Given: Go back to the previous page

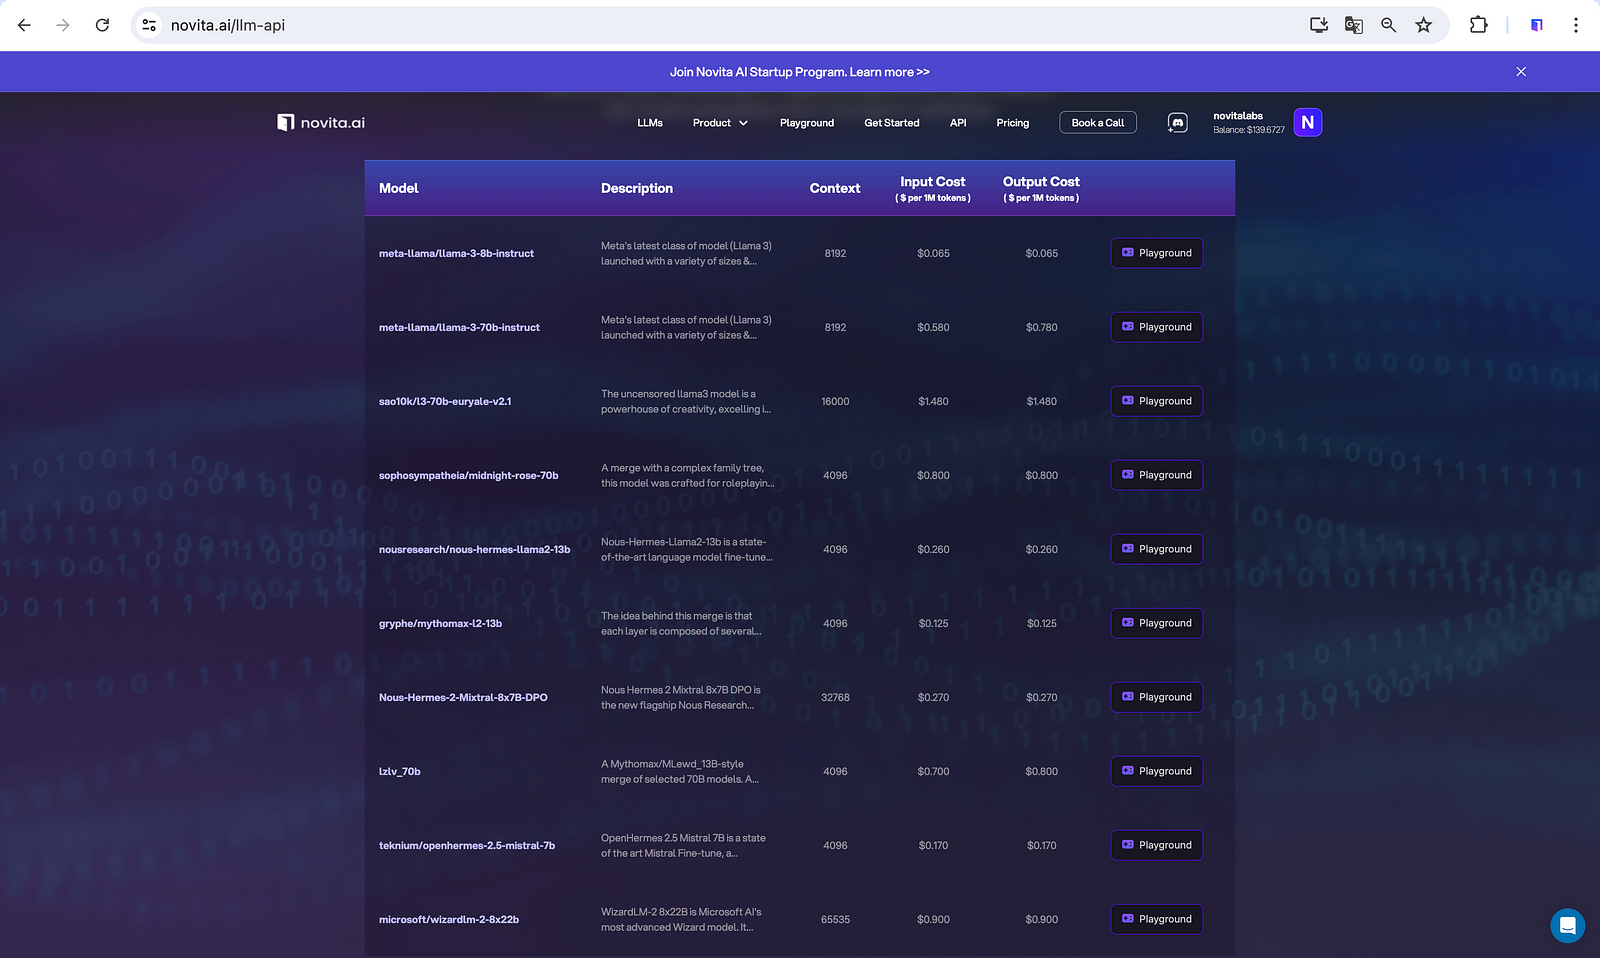Looking at the screenshot, I should [24, 25].
